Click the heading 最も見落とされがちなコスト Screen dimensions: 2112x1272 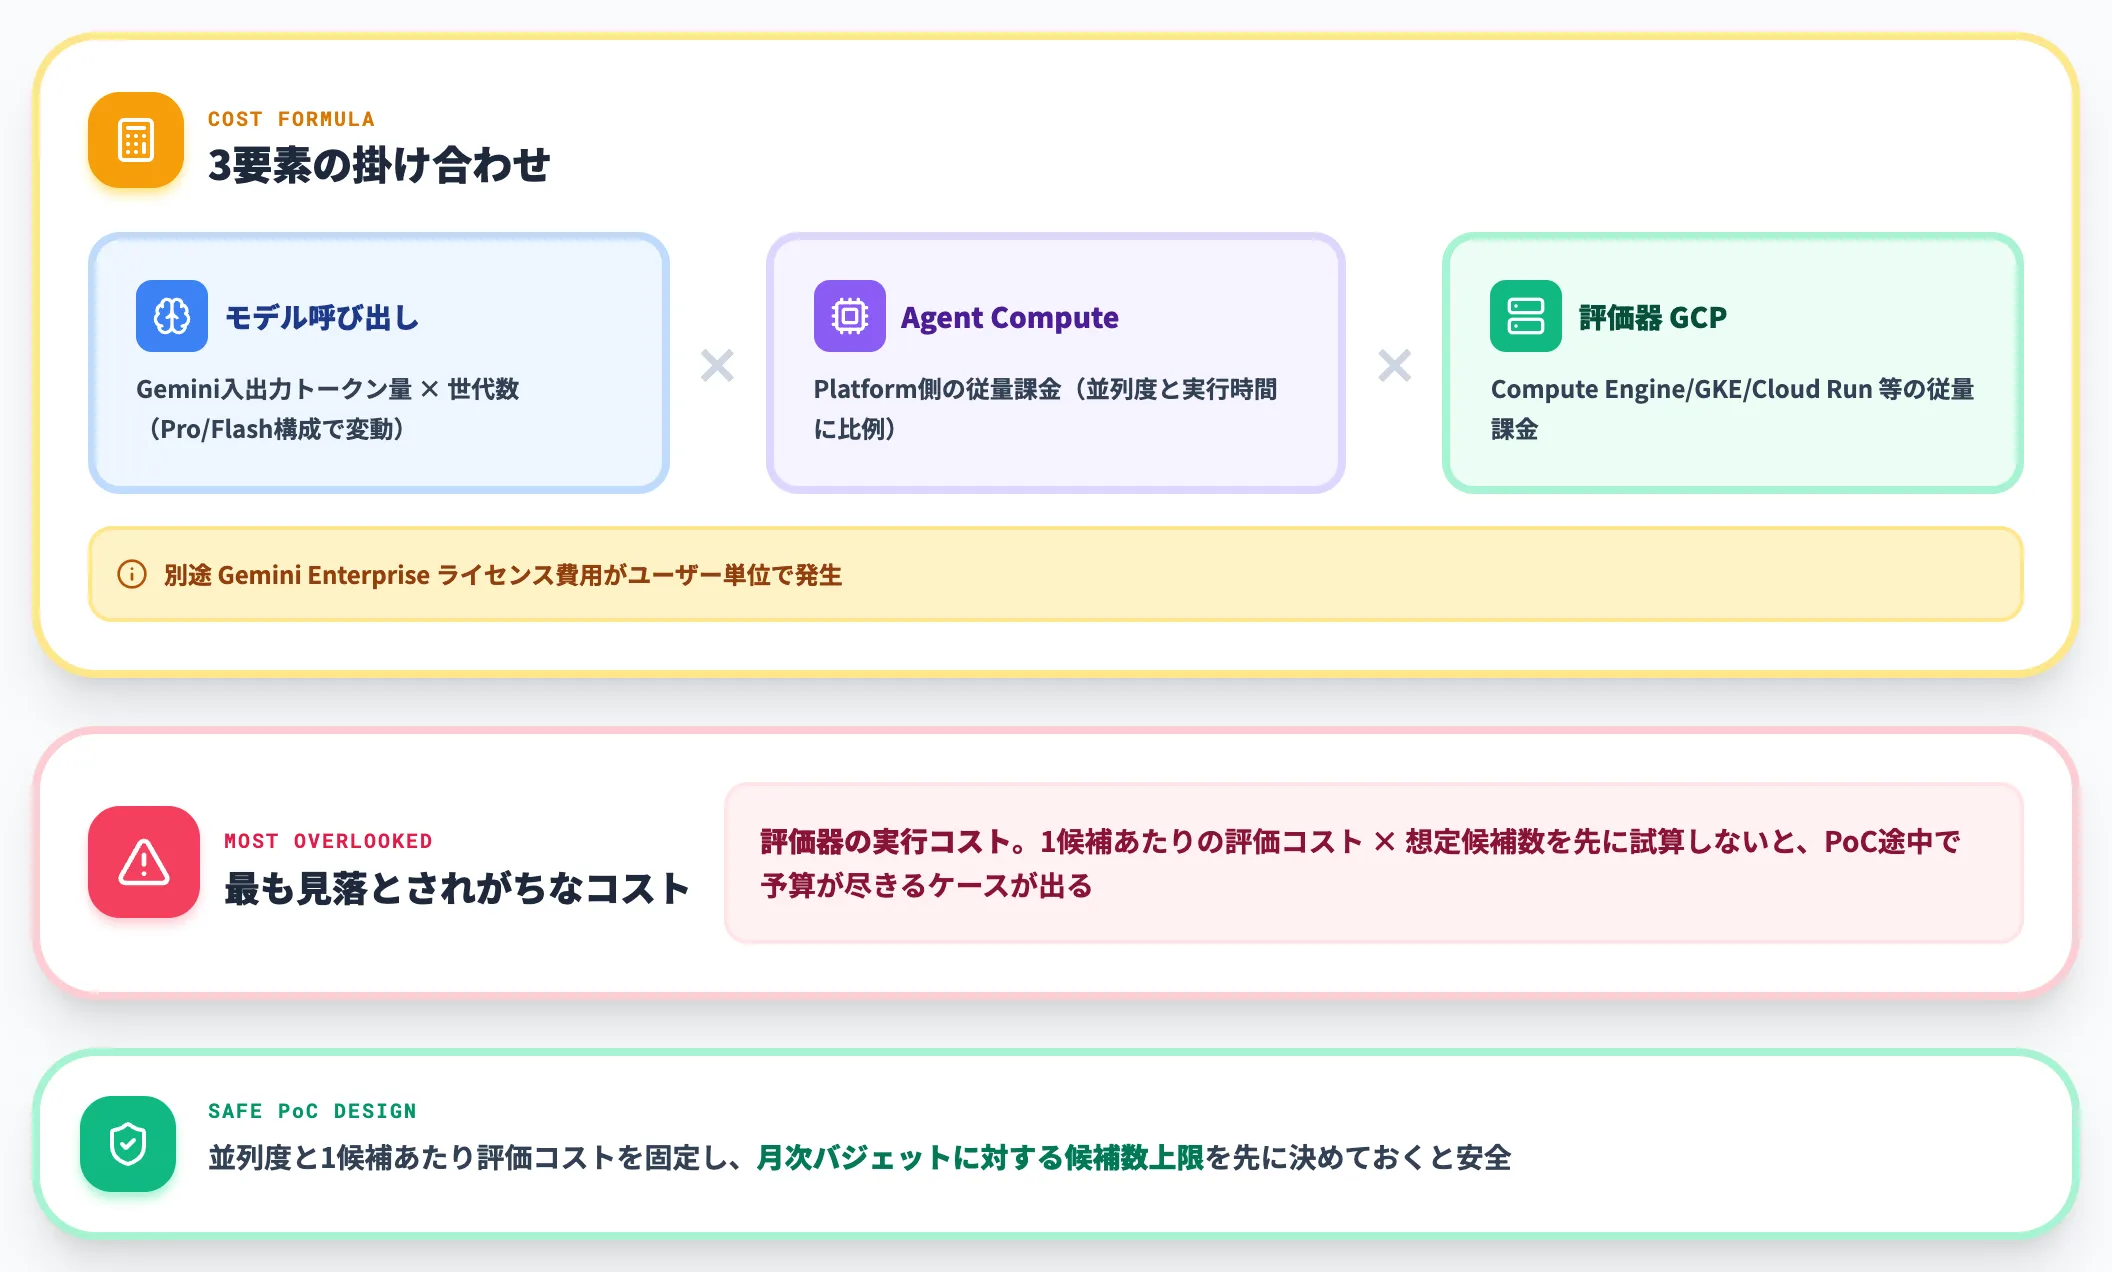coord(457,888)
